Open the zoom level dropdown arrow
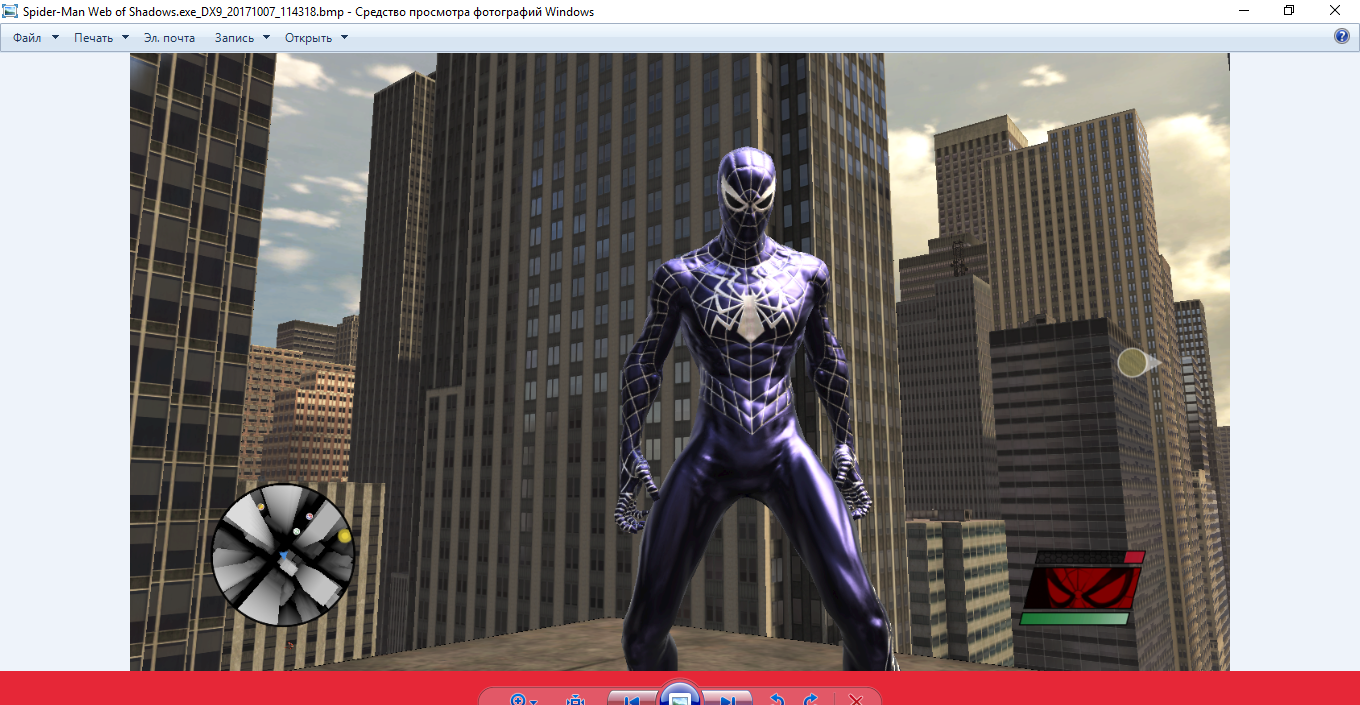 535,701
